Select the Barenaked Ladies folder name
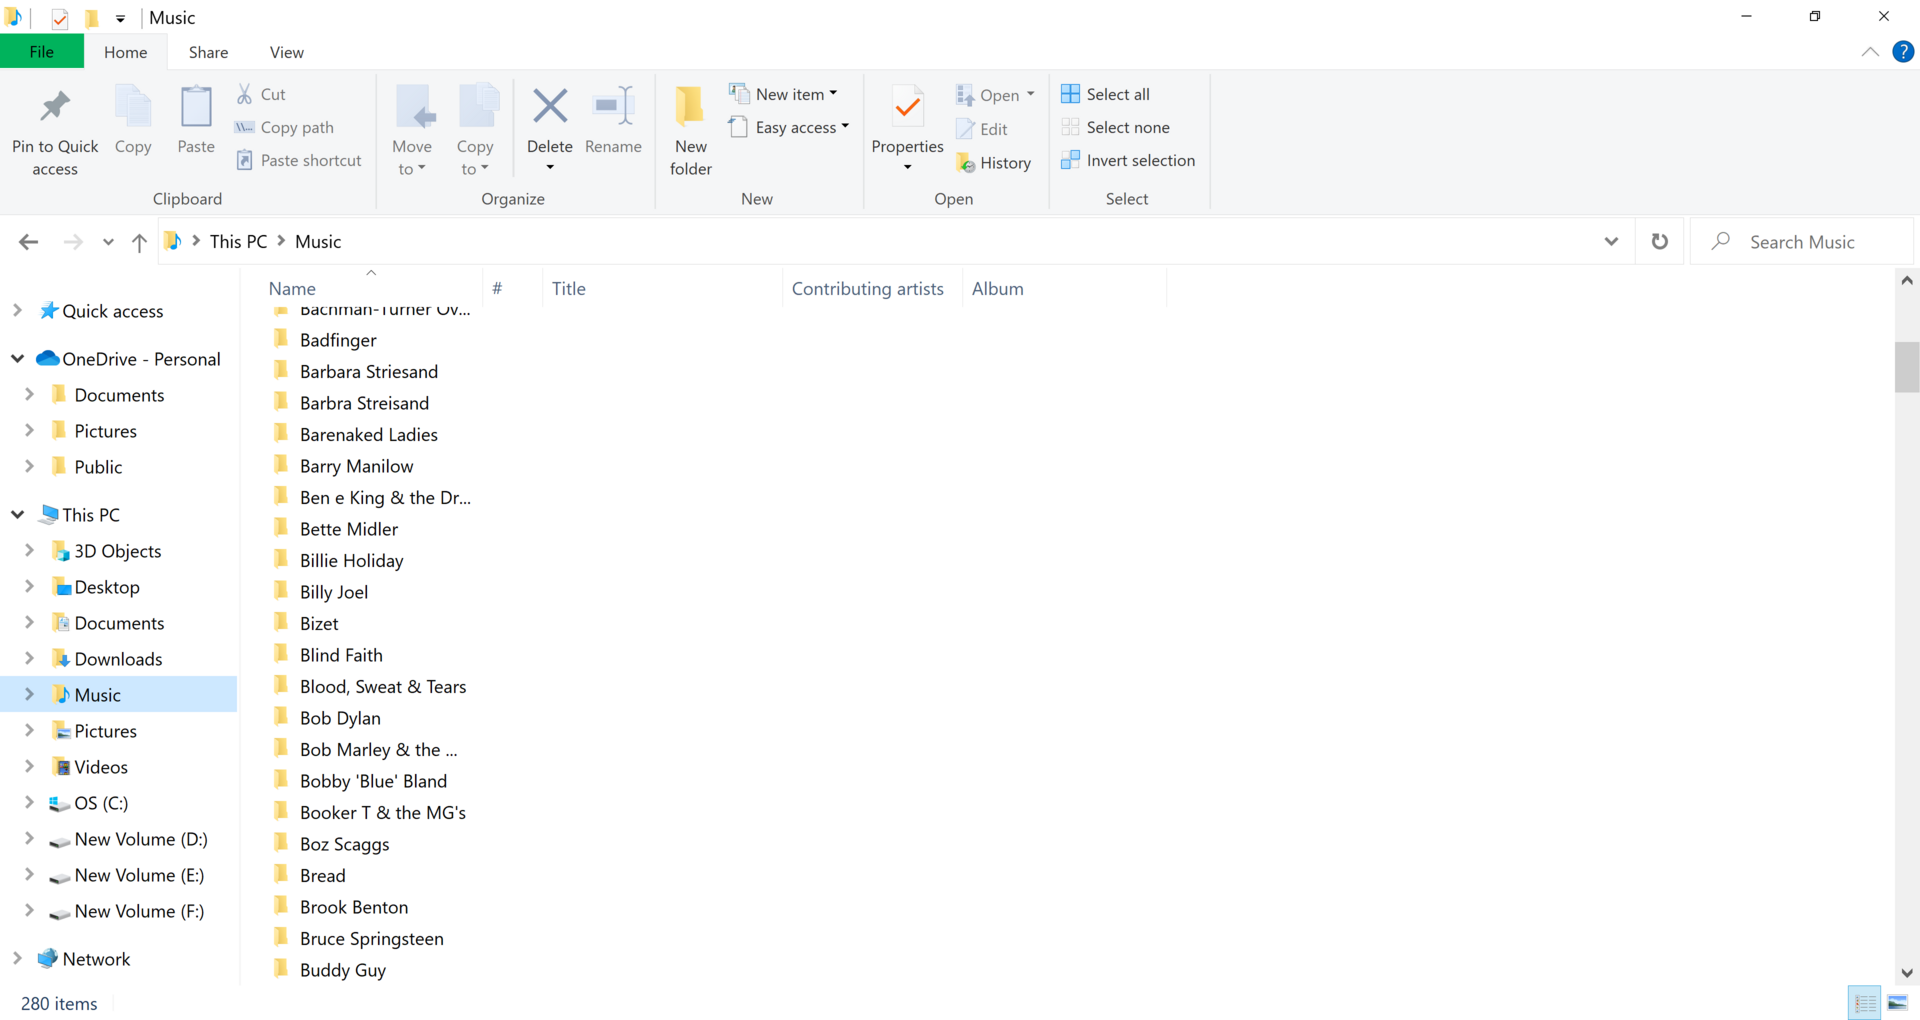 click(369, 434)
